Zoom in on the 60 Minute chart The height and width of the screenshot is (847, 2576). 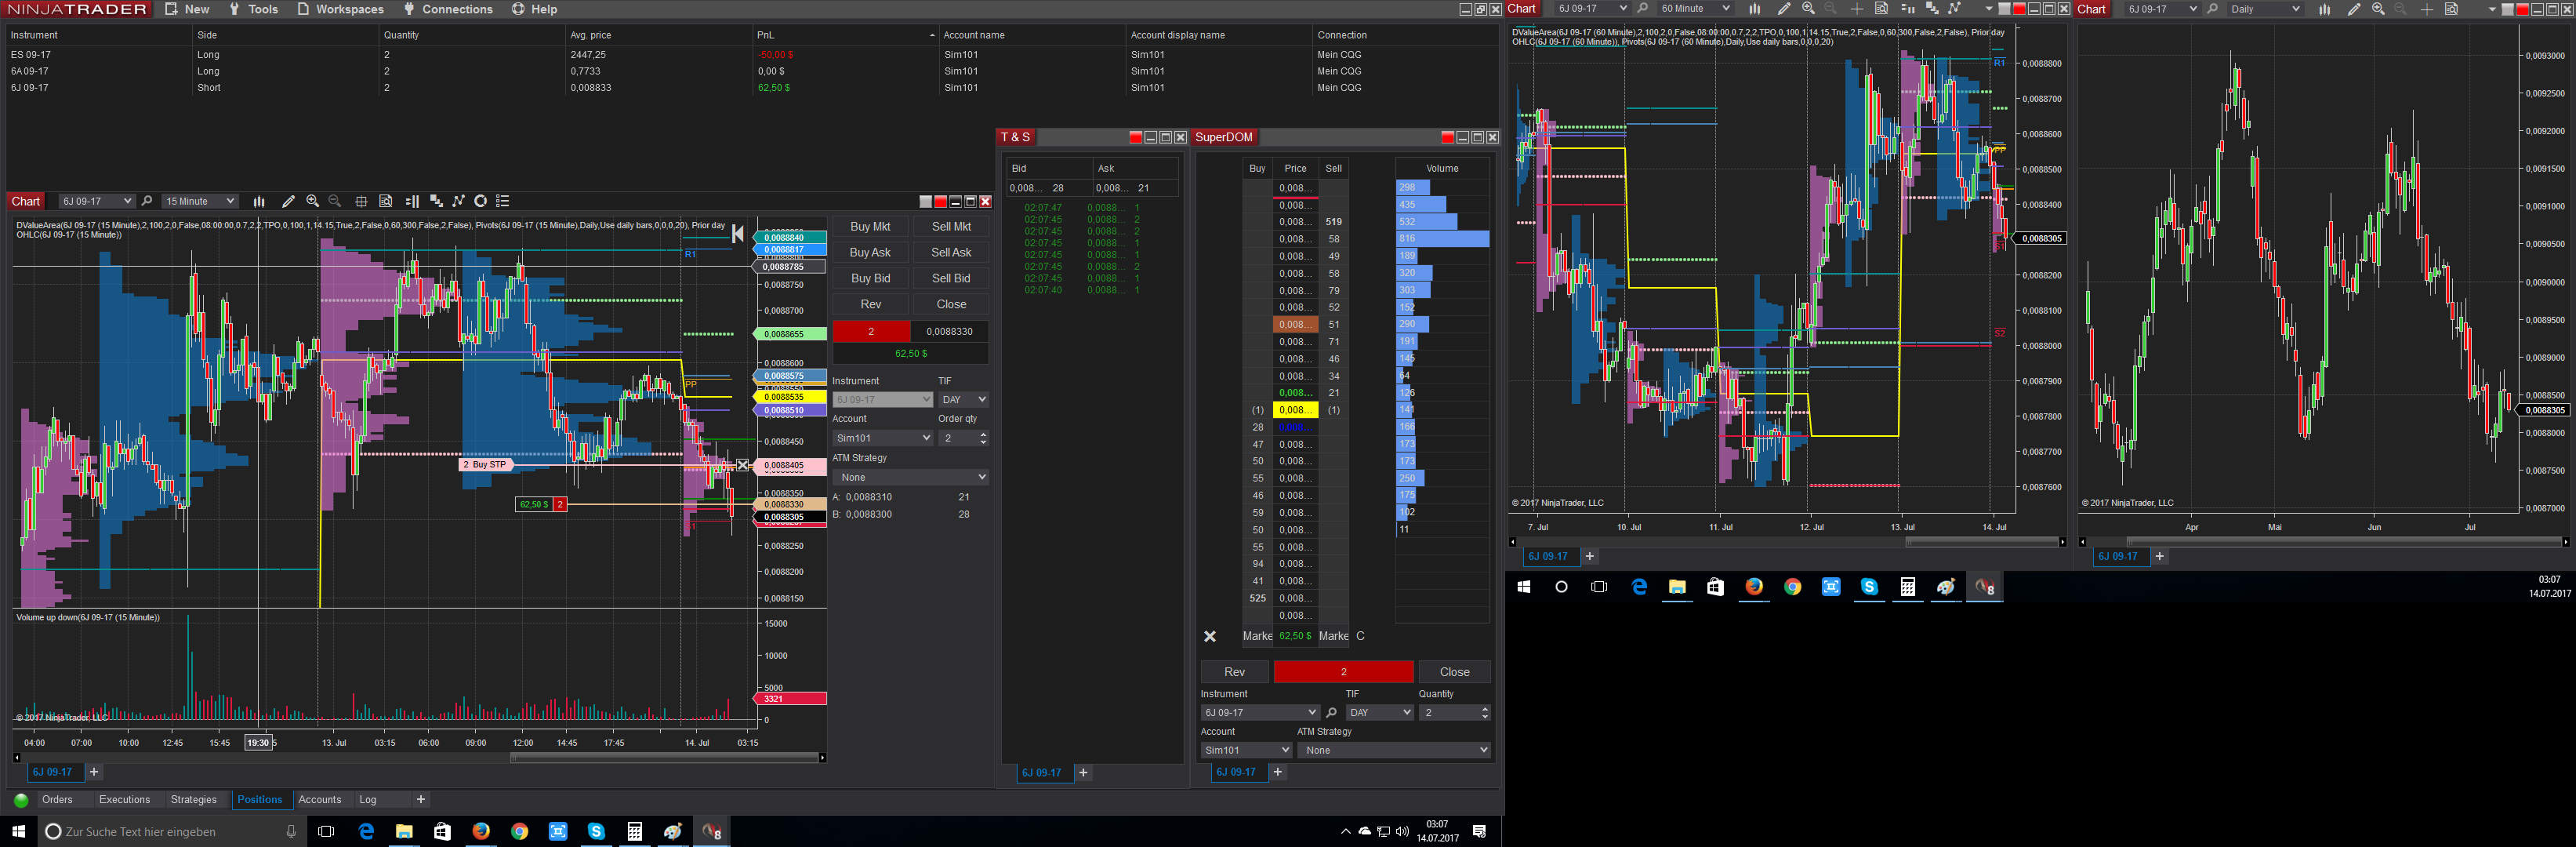(1808, 9)
